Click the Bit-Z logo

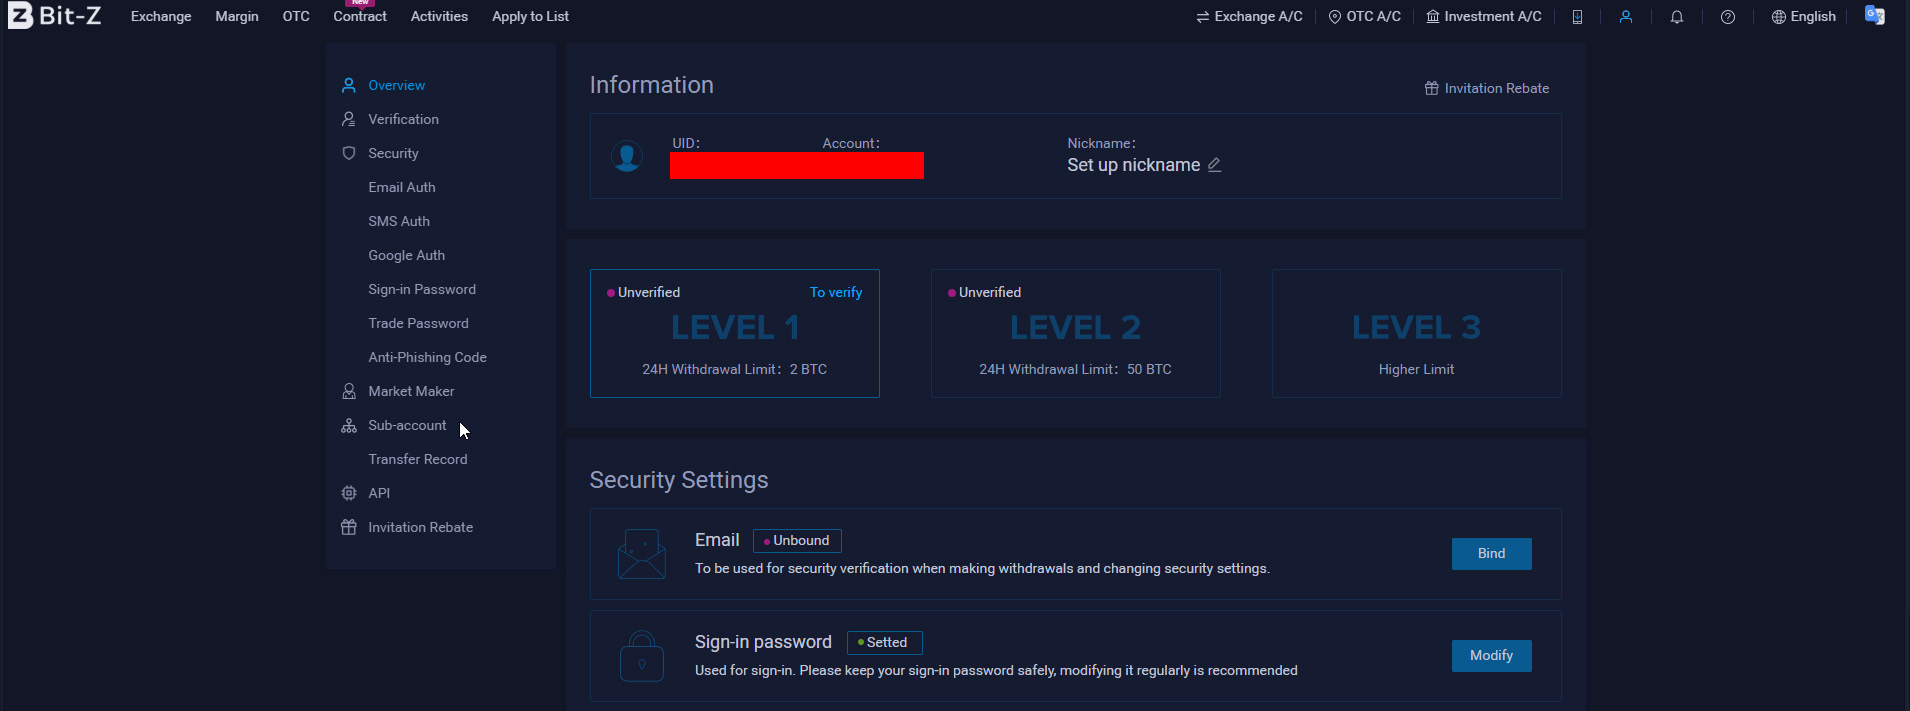click(55, 16)
